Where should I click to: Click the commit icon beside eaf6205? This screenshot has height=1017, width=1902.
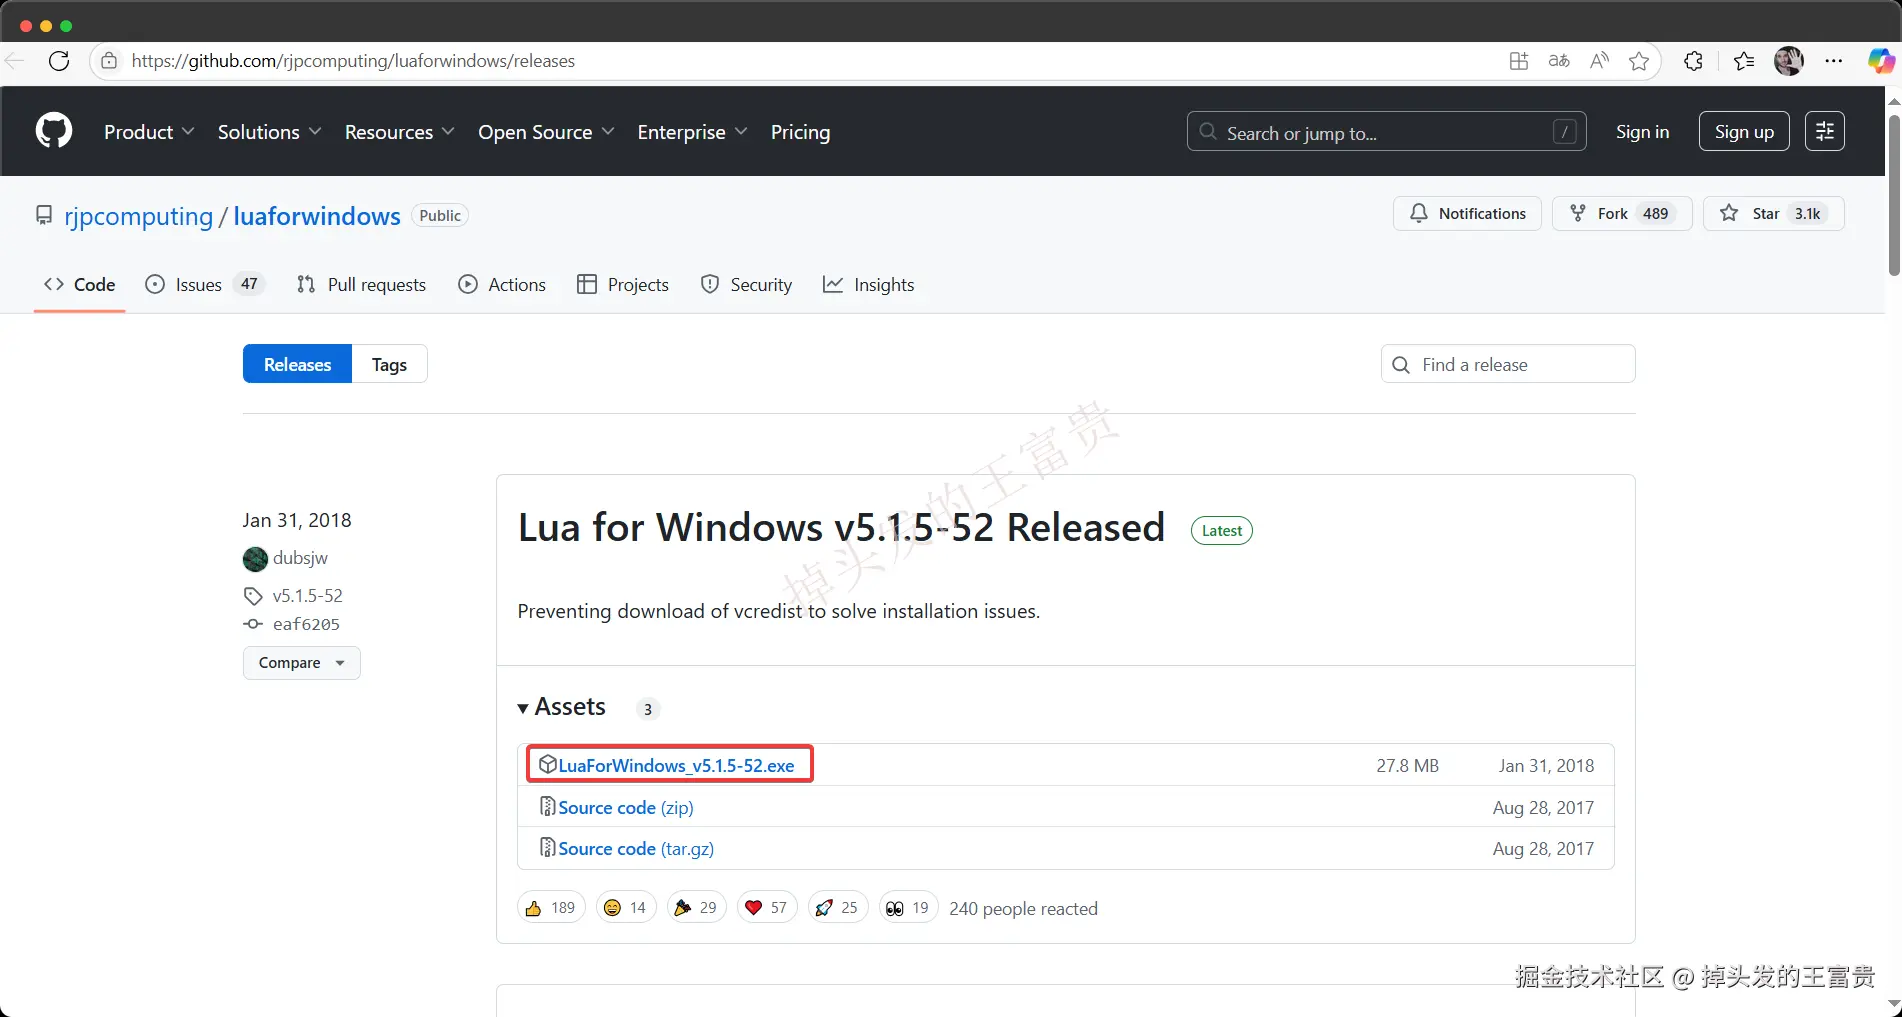click(x=253, y=624)
